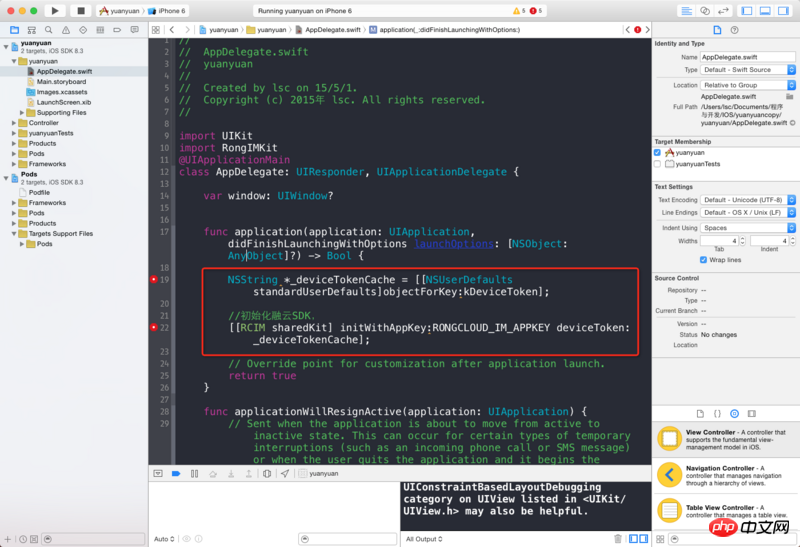The image size is (800, 547).
Task: Expand the Supporting Files group
Action: pos(22,112)
